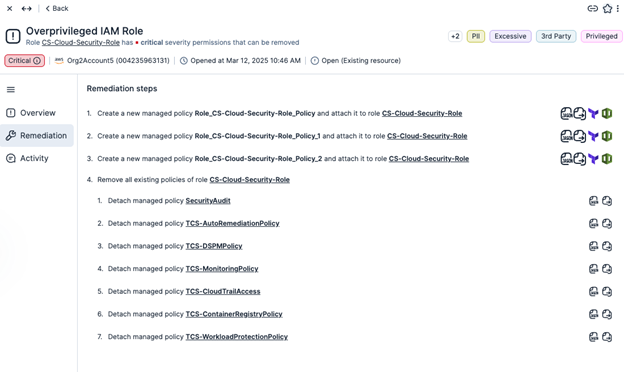
Task: Star this finding as favorite
Action: coord(607,8)
